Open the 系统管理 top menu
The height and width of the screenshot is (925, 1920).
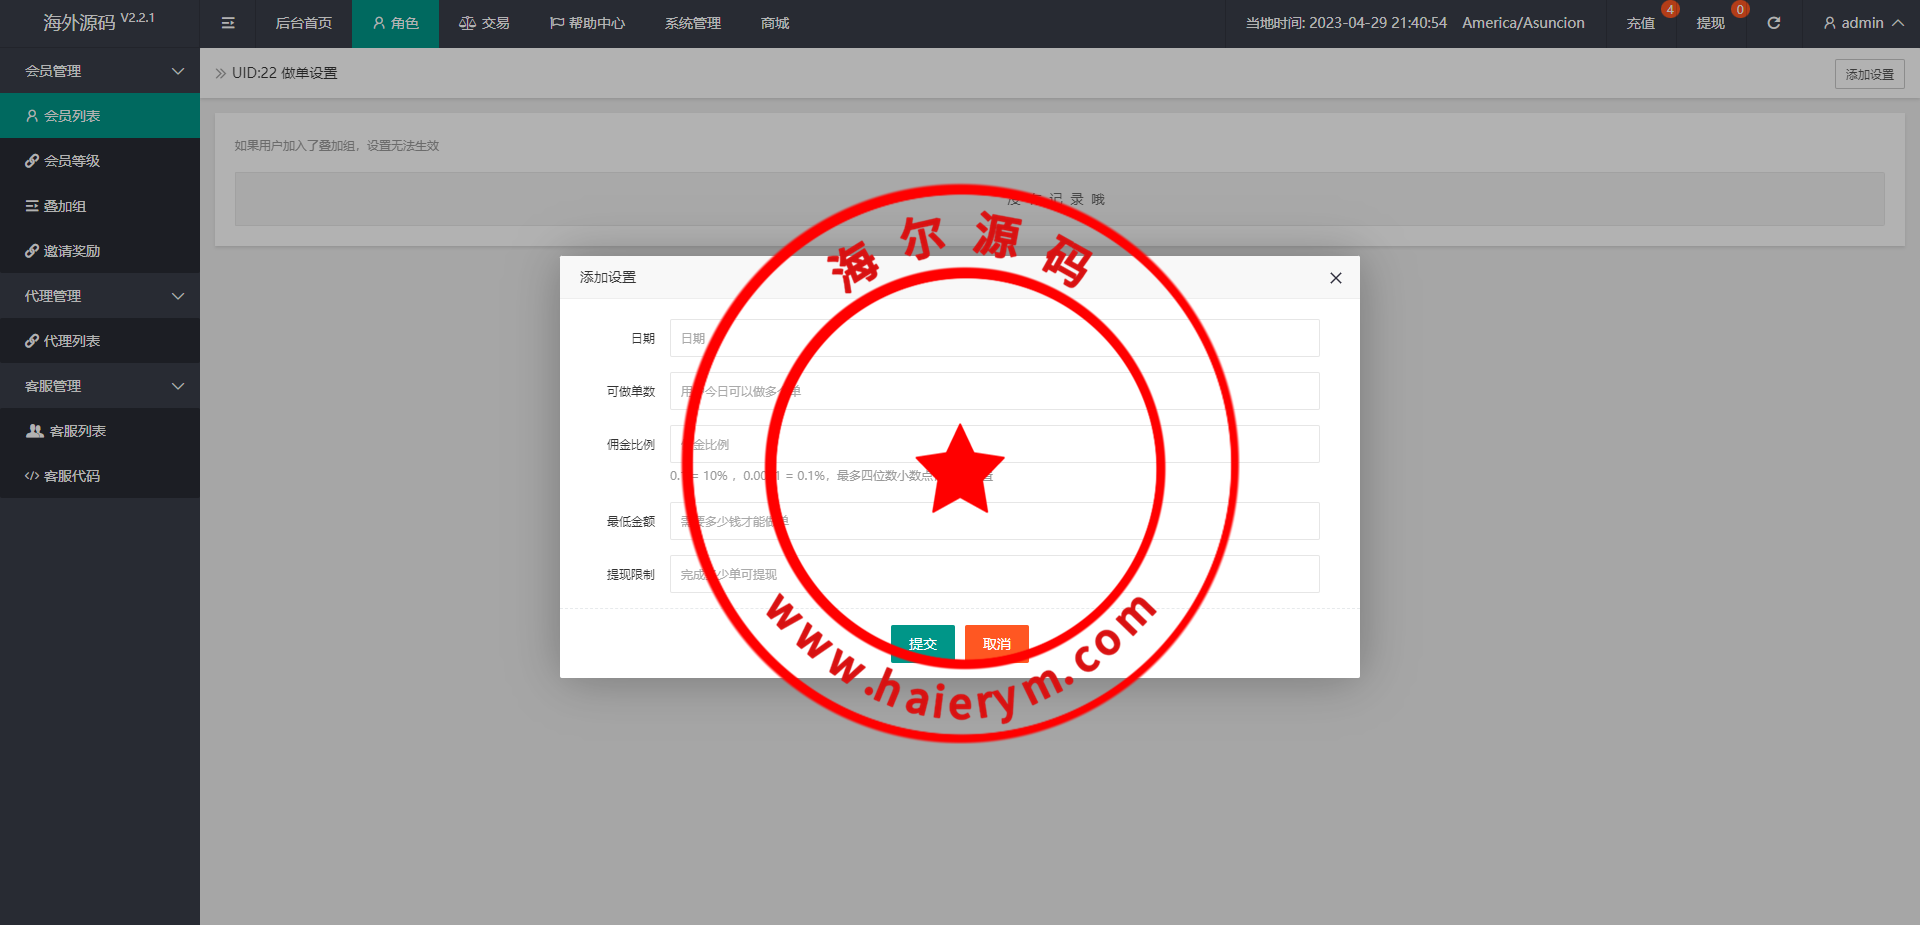point(692,23)
